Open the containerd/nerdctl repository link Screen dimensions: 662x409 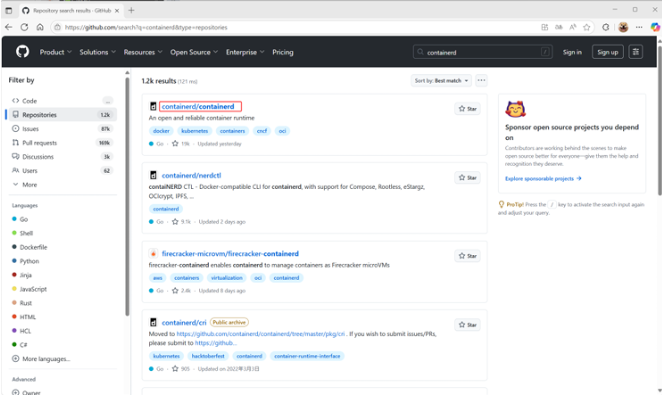pos(191,176)
